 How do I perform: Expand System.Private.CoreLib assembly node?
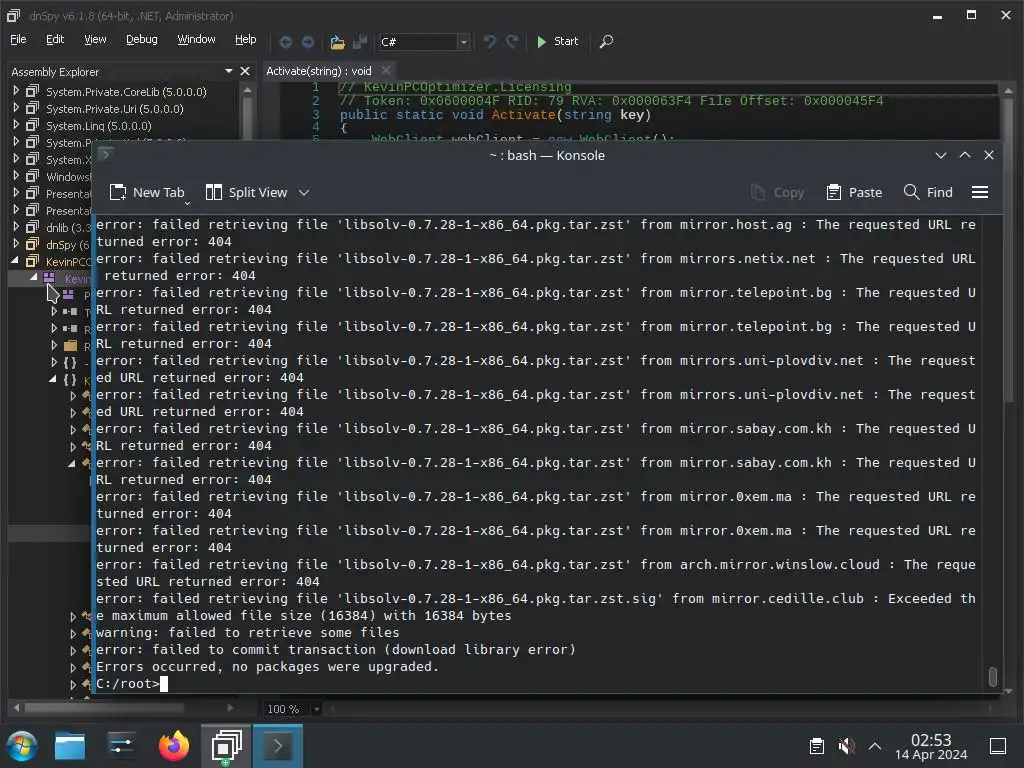coord(16,91)
